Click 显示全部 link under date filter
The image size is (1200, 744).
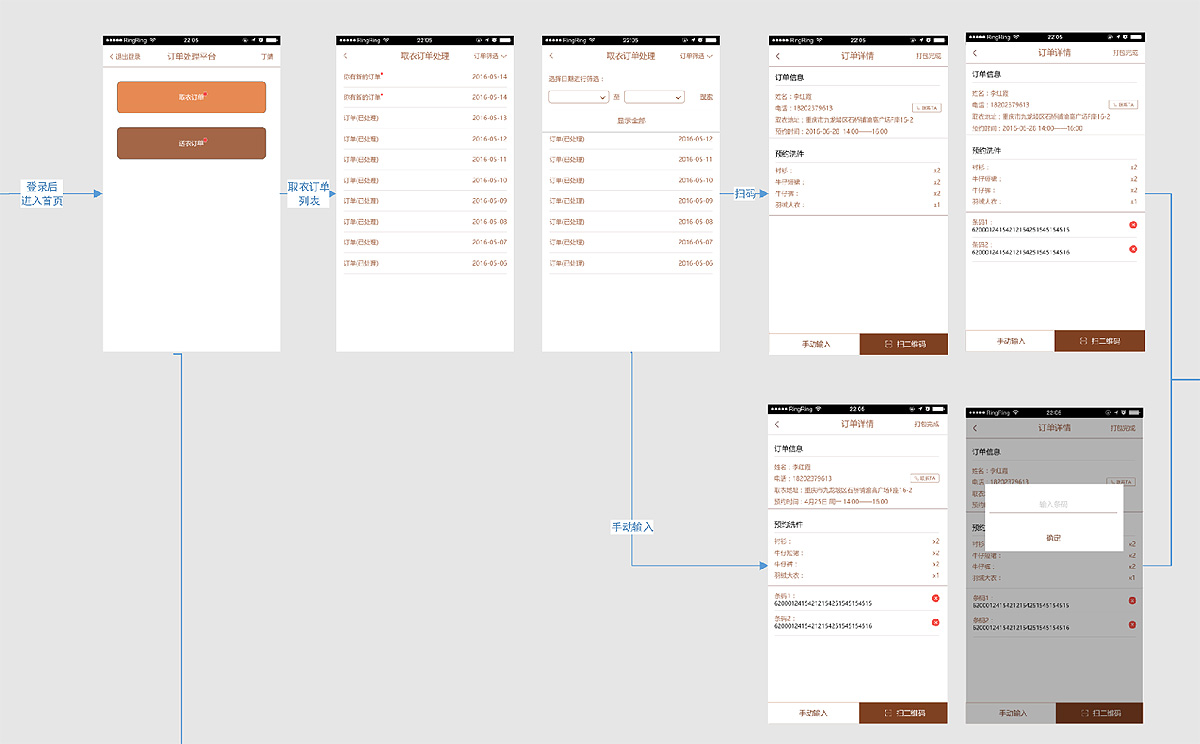click(x=631, y=120)
